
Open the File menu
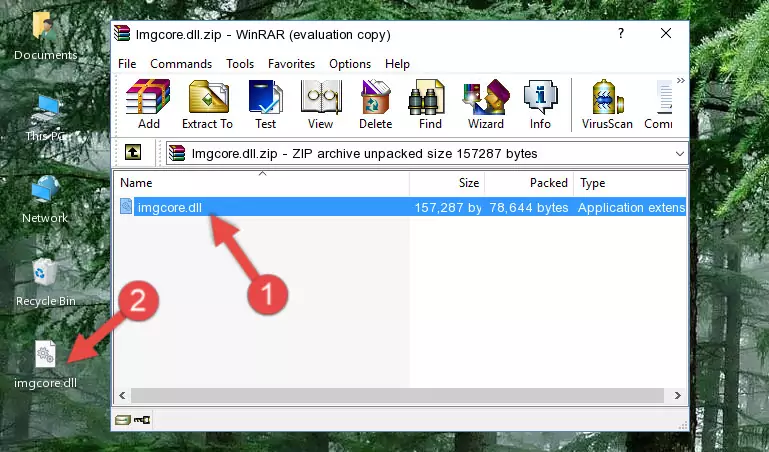coord(127,64)
